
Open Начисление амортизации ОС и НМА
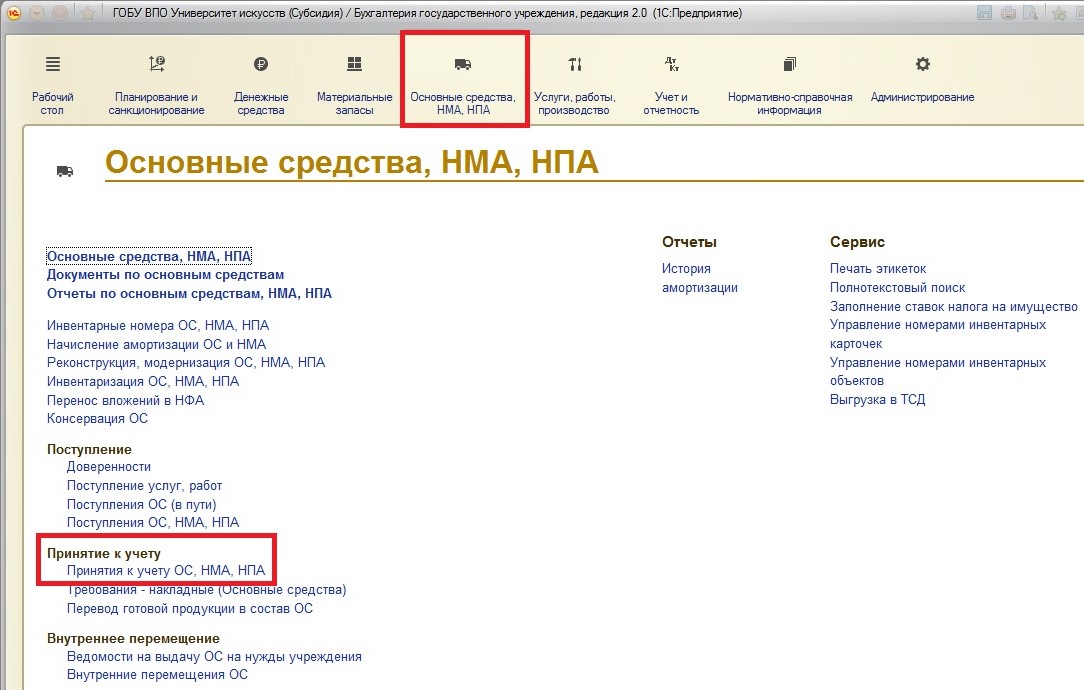(156, 345)
